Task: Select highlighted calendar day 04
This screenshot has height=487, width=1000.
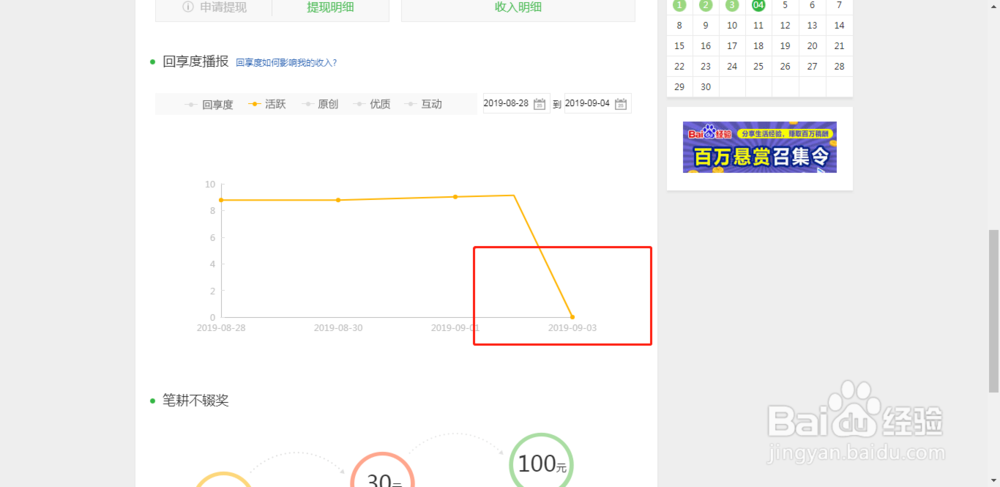Action: [758, 5]
